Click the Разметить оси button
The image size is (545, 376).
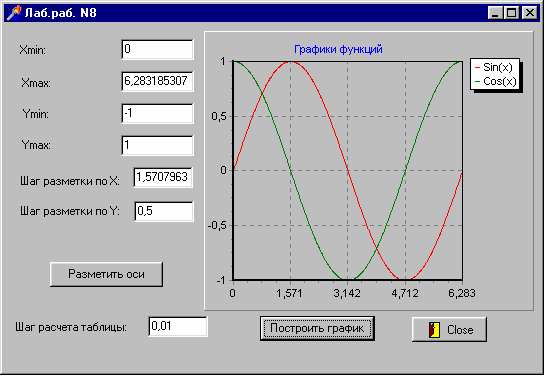pos(106,274)
